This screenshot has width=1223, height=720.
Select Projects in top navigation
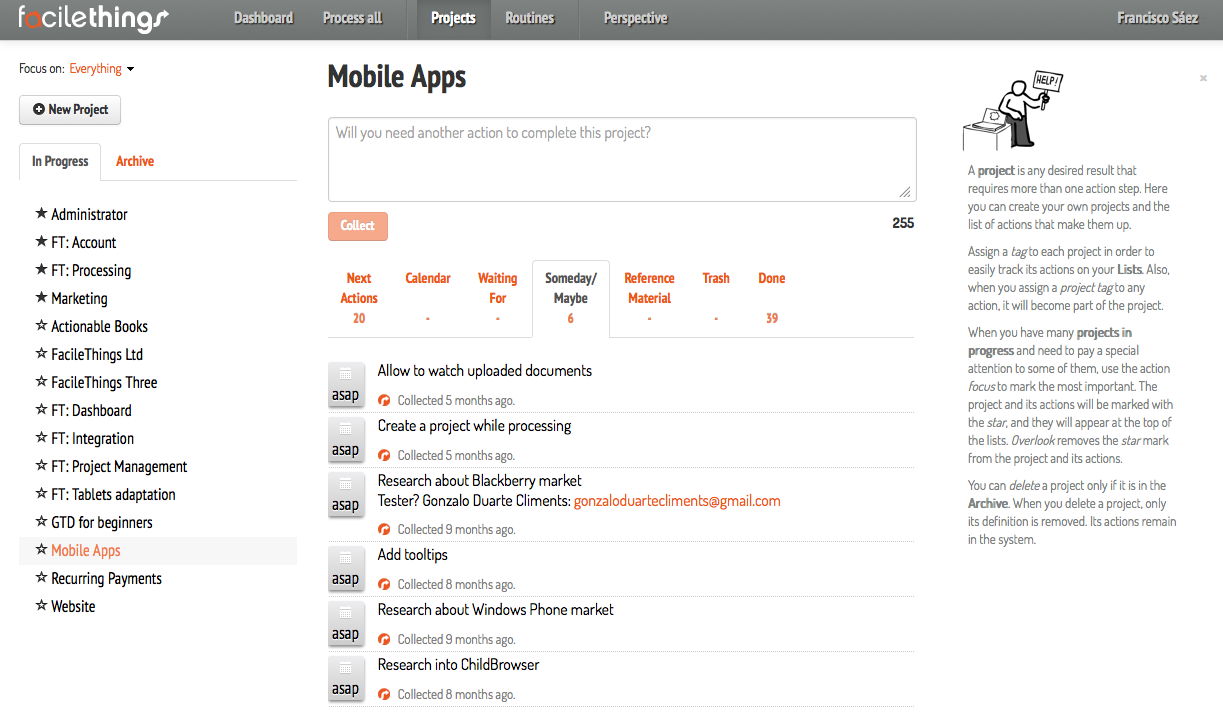453,18
